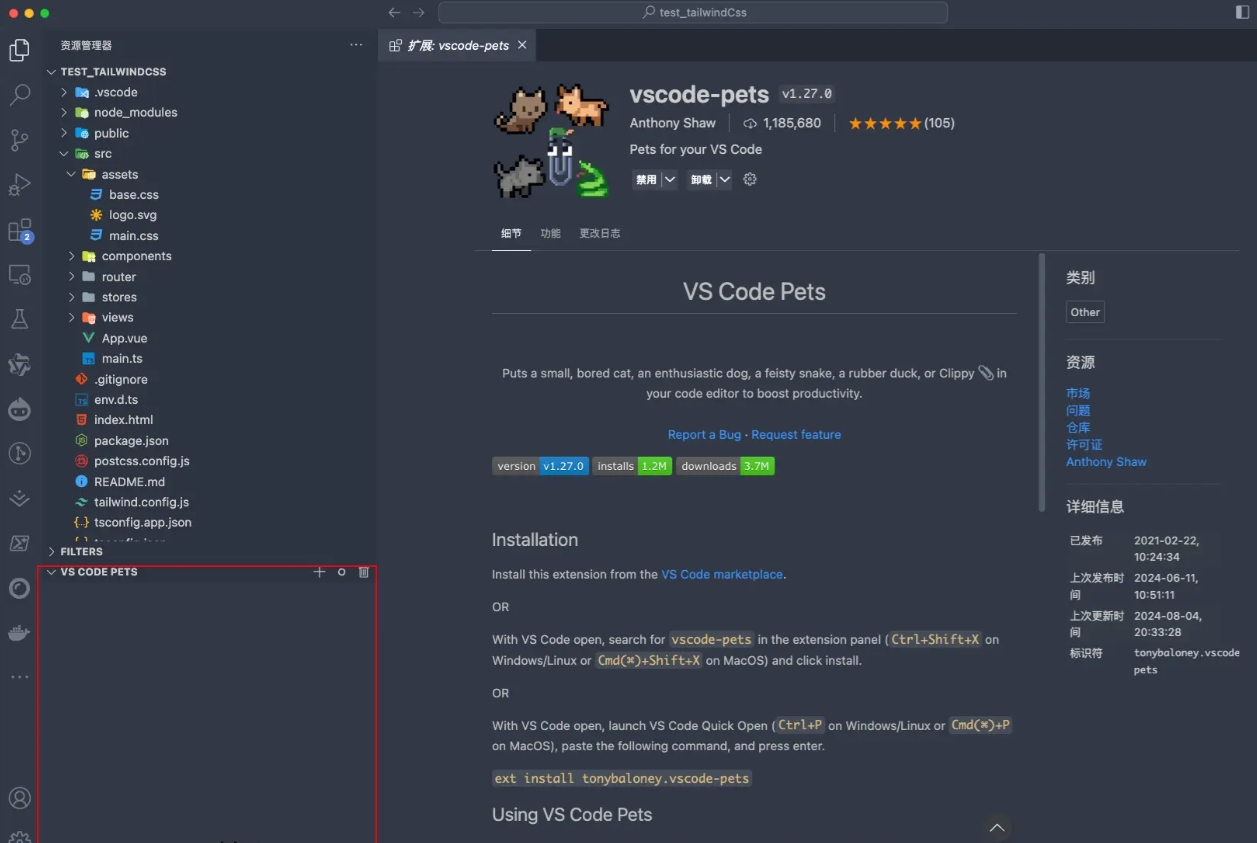
Task: Select the 扩展: vscode-pets editor tab
Action: [458, 45]
